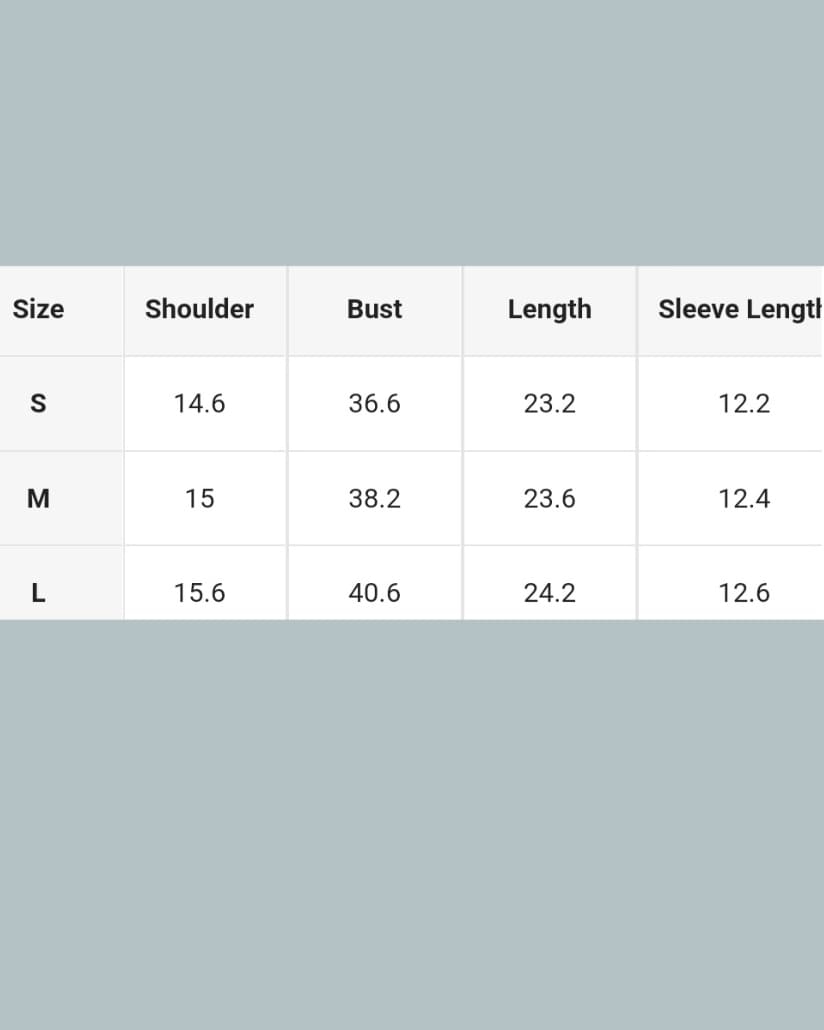
Task: Select the L size row label
Action: tap(38, 592)
